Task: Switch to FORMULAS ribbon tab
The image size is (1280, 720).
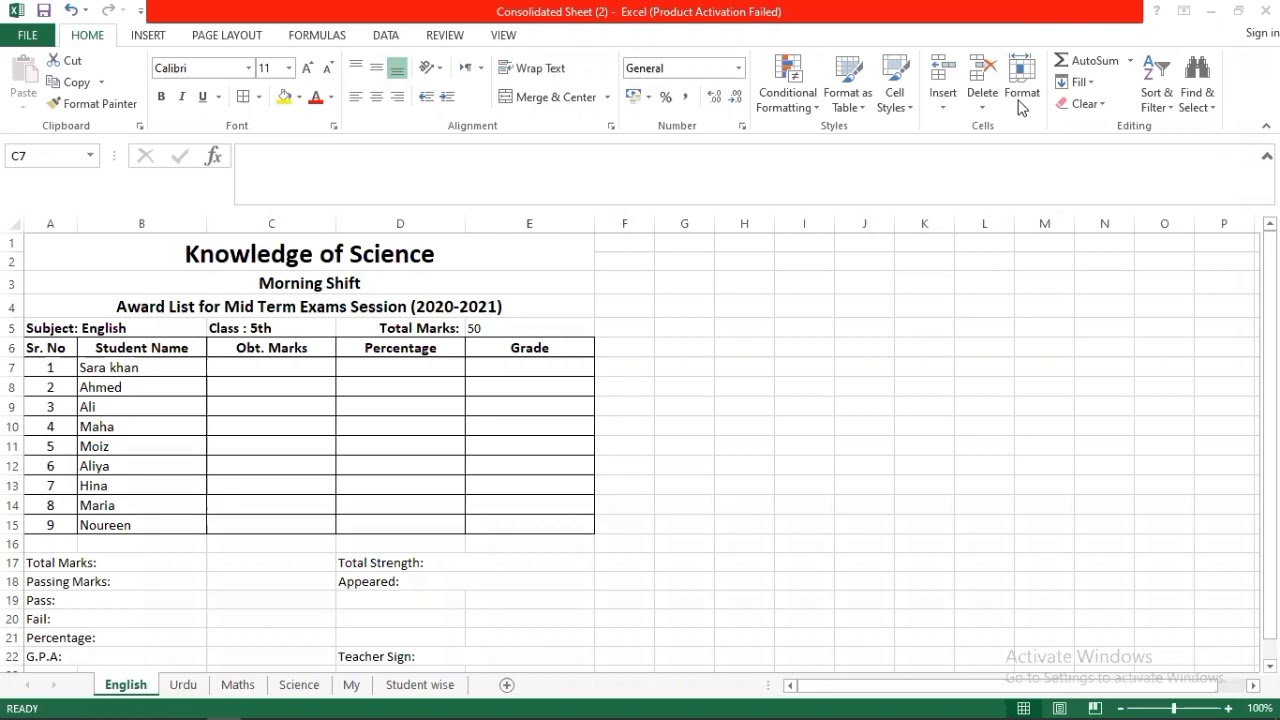Action: [x=317, y=35]
